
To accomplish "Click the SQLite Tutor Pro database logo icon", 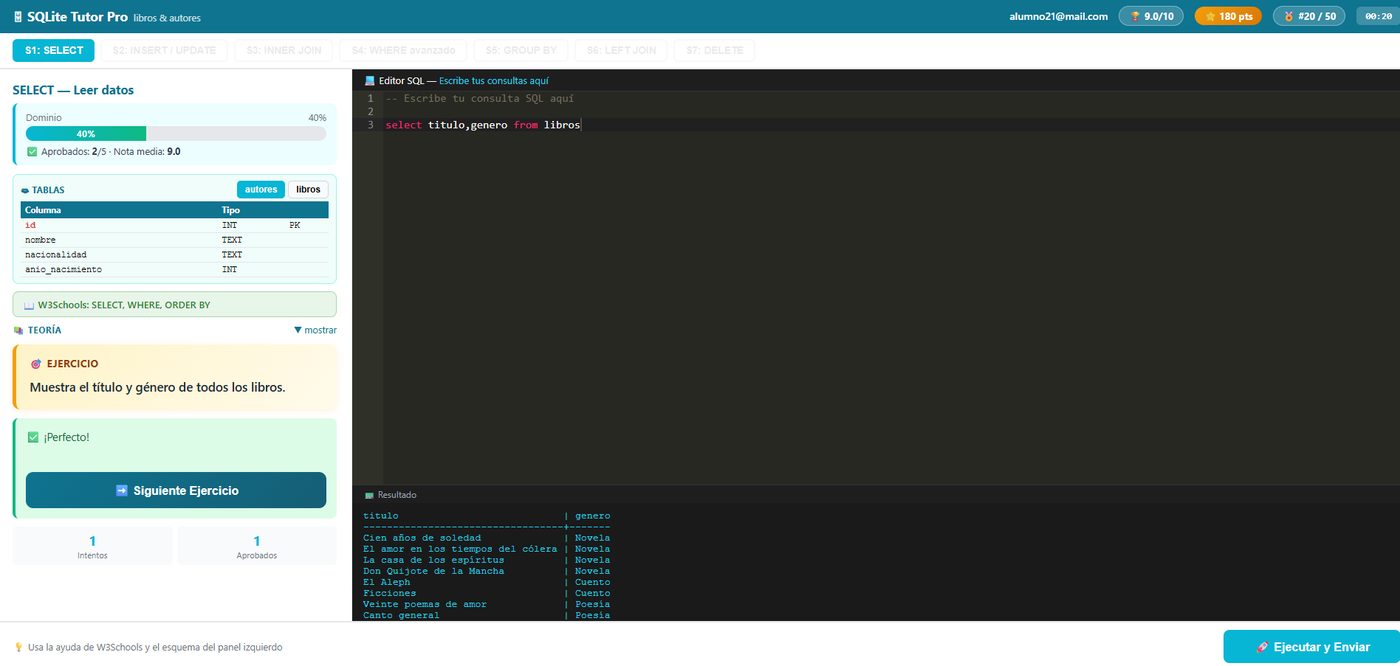I will coord(18,17).
